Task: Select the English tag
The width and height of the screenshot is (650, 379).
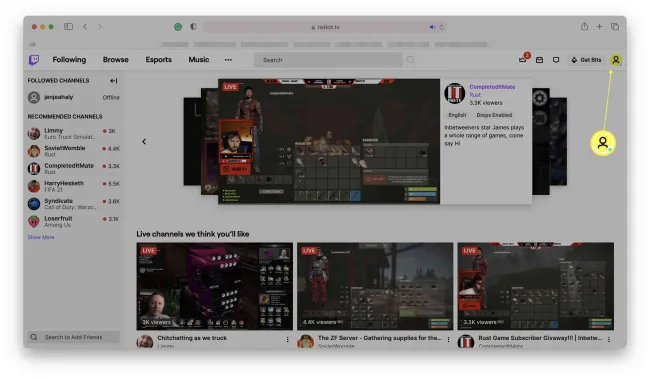Action: 457,115
